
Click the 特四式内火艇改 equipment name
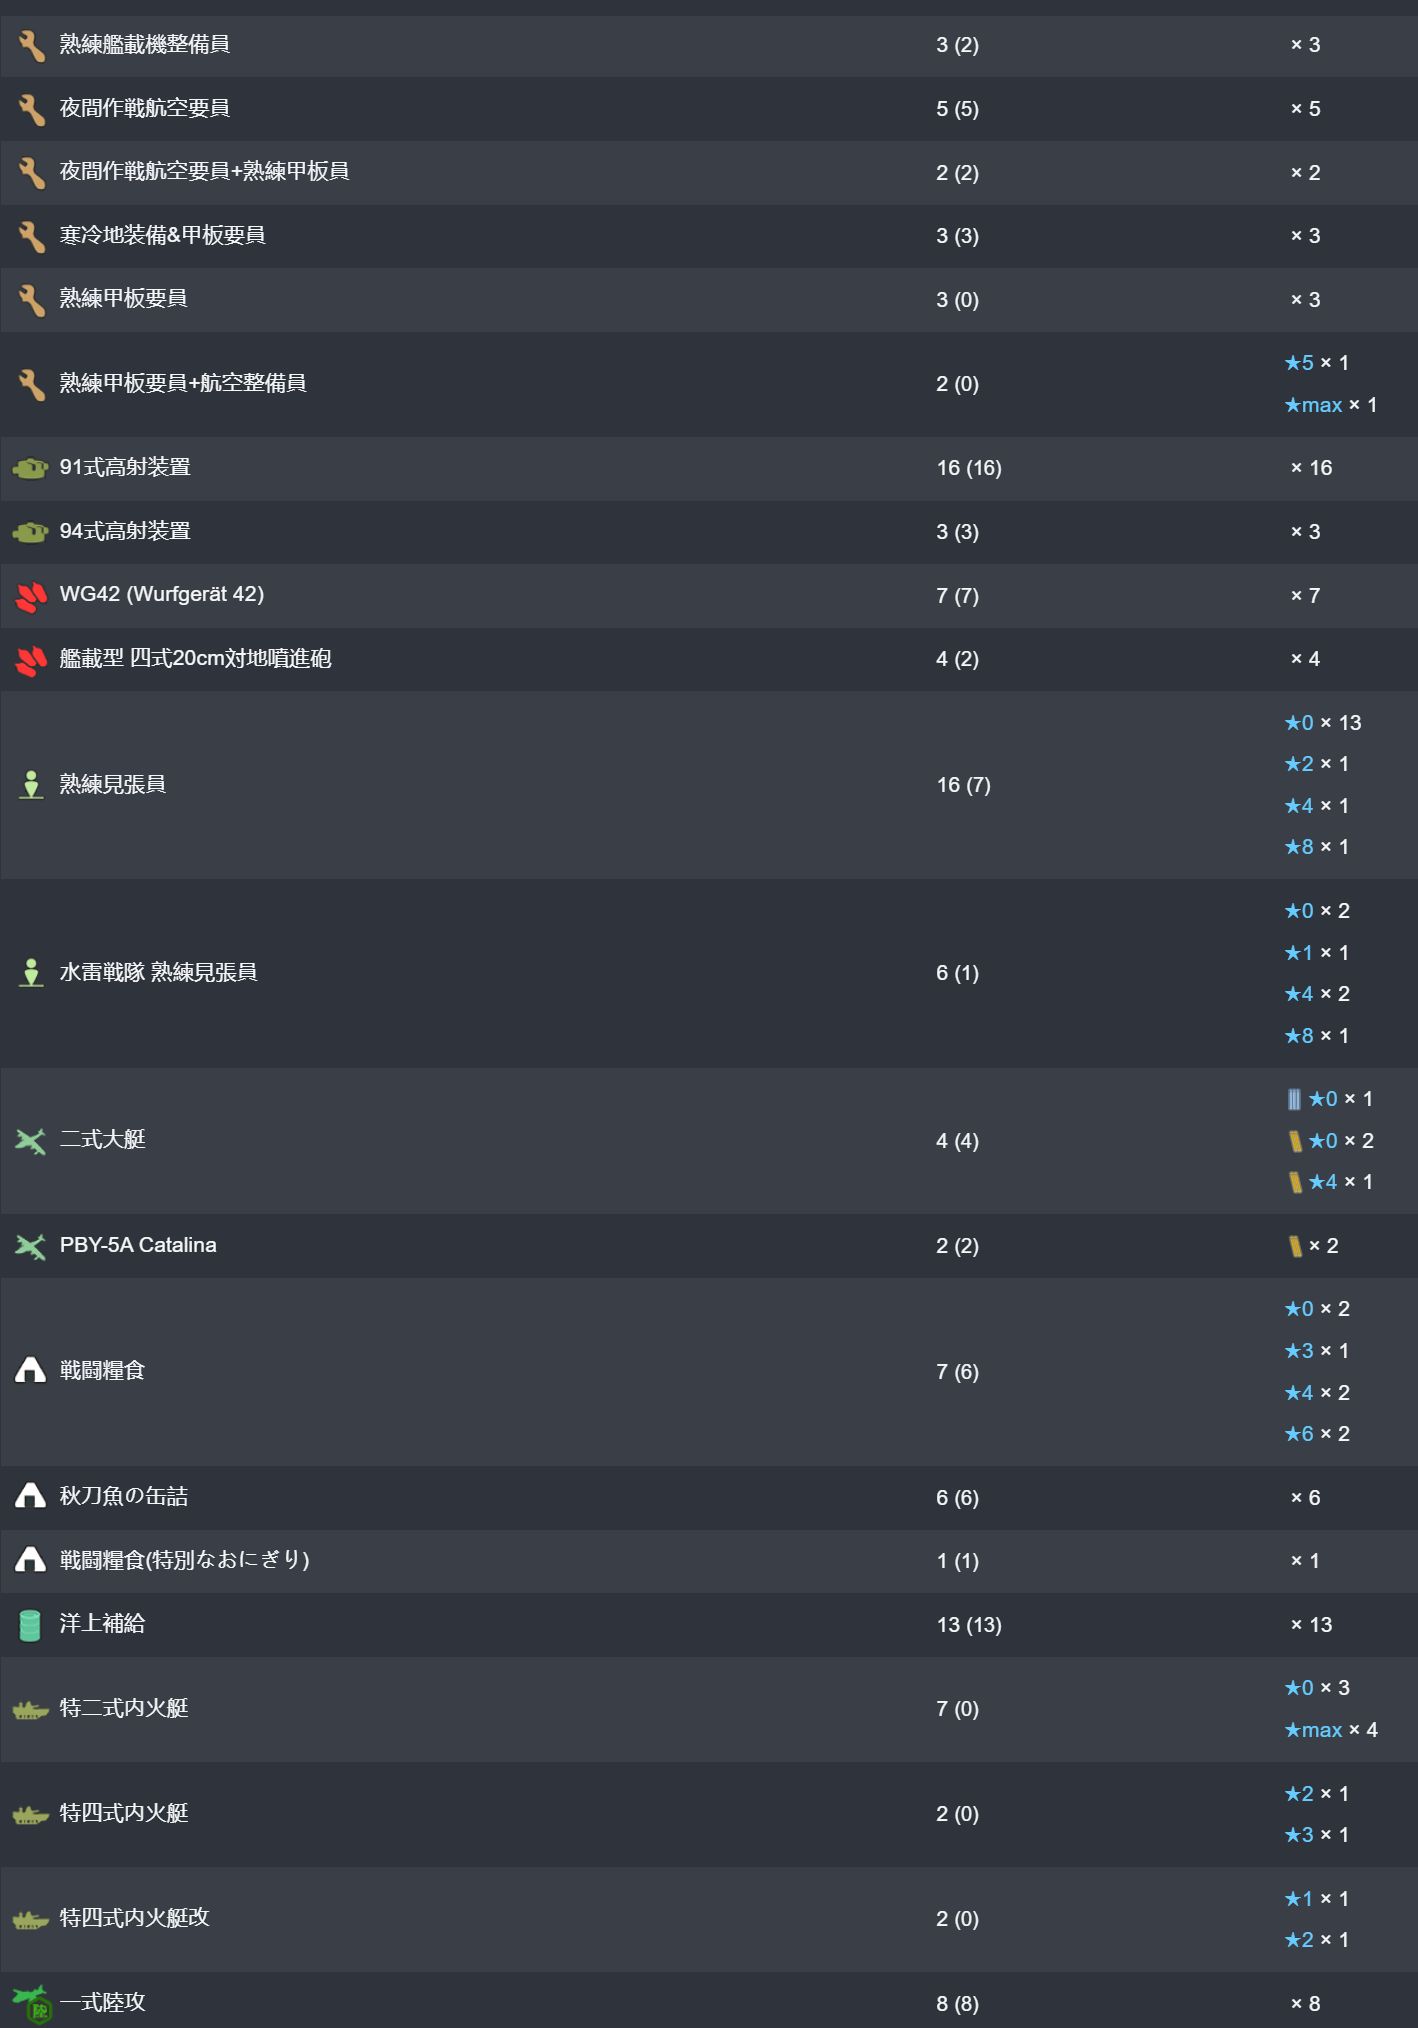[x=134, y=1918]
